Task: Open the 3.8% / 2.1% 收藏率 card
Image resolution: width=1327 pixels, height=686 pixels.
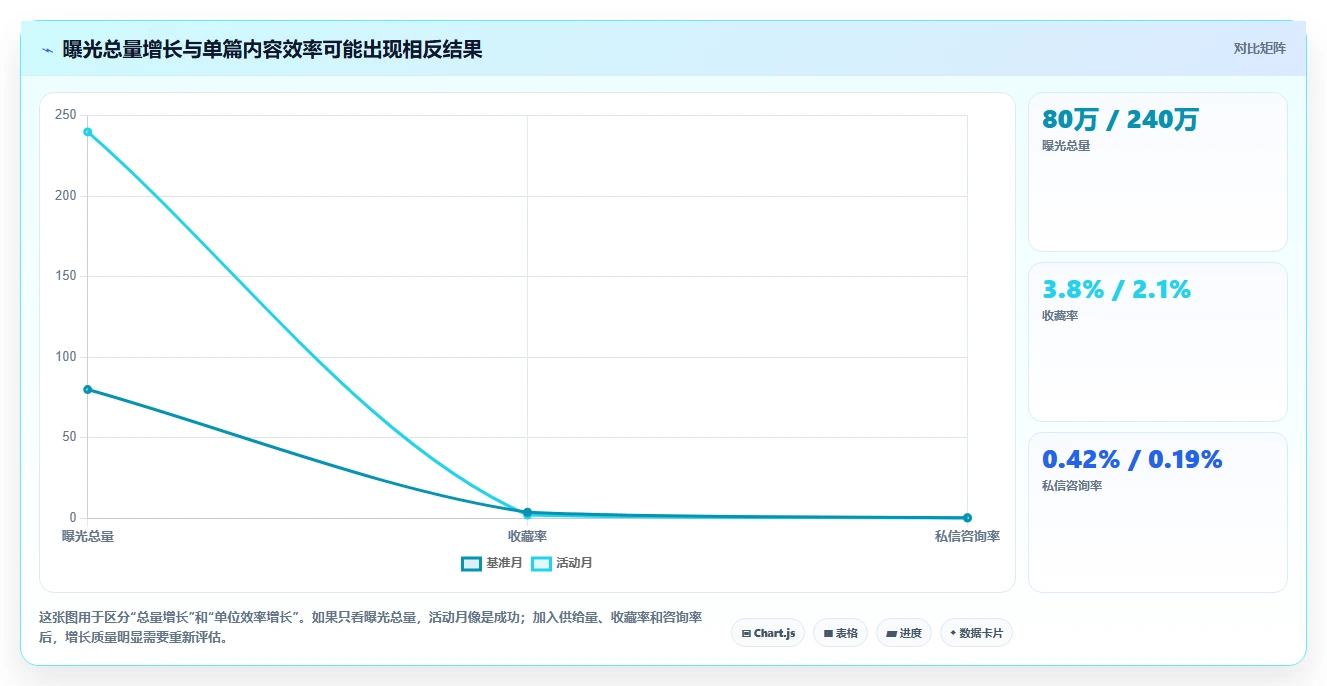Action: coord(1157,342)
